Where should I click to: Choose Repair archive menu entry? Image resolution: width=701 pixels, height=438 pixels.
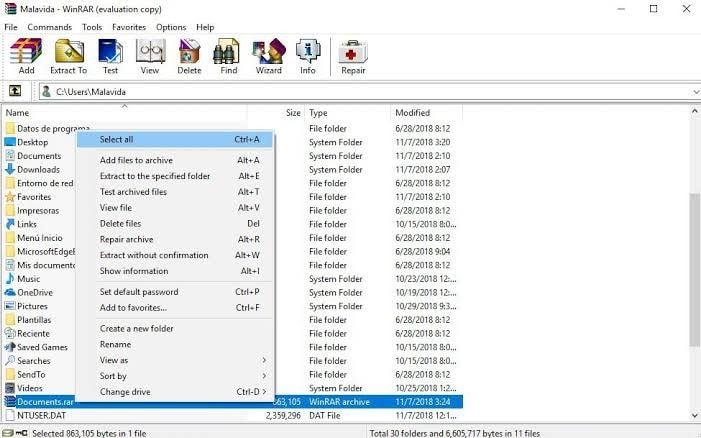(175, 240)
